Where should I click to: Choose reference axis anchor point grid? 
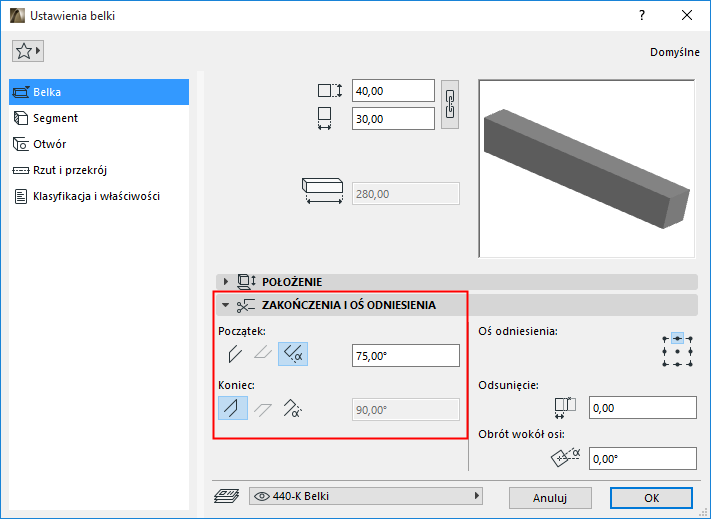point(677,351)
